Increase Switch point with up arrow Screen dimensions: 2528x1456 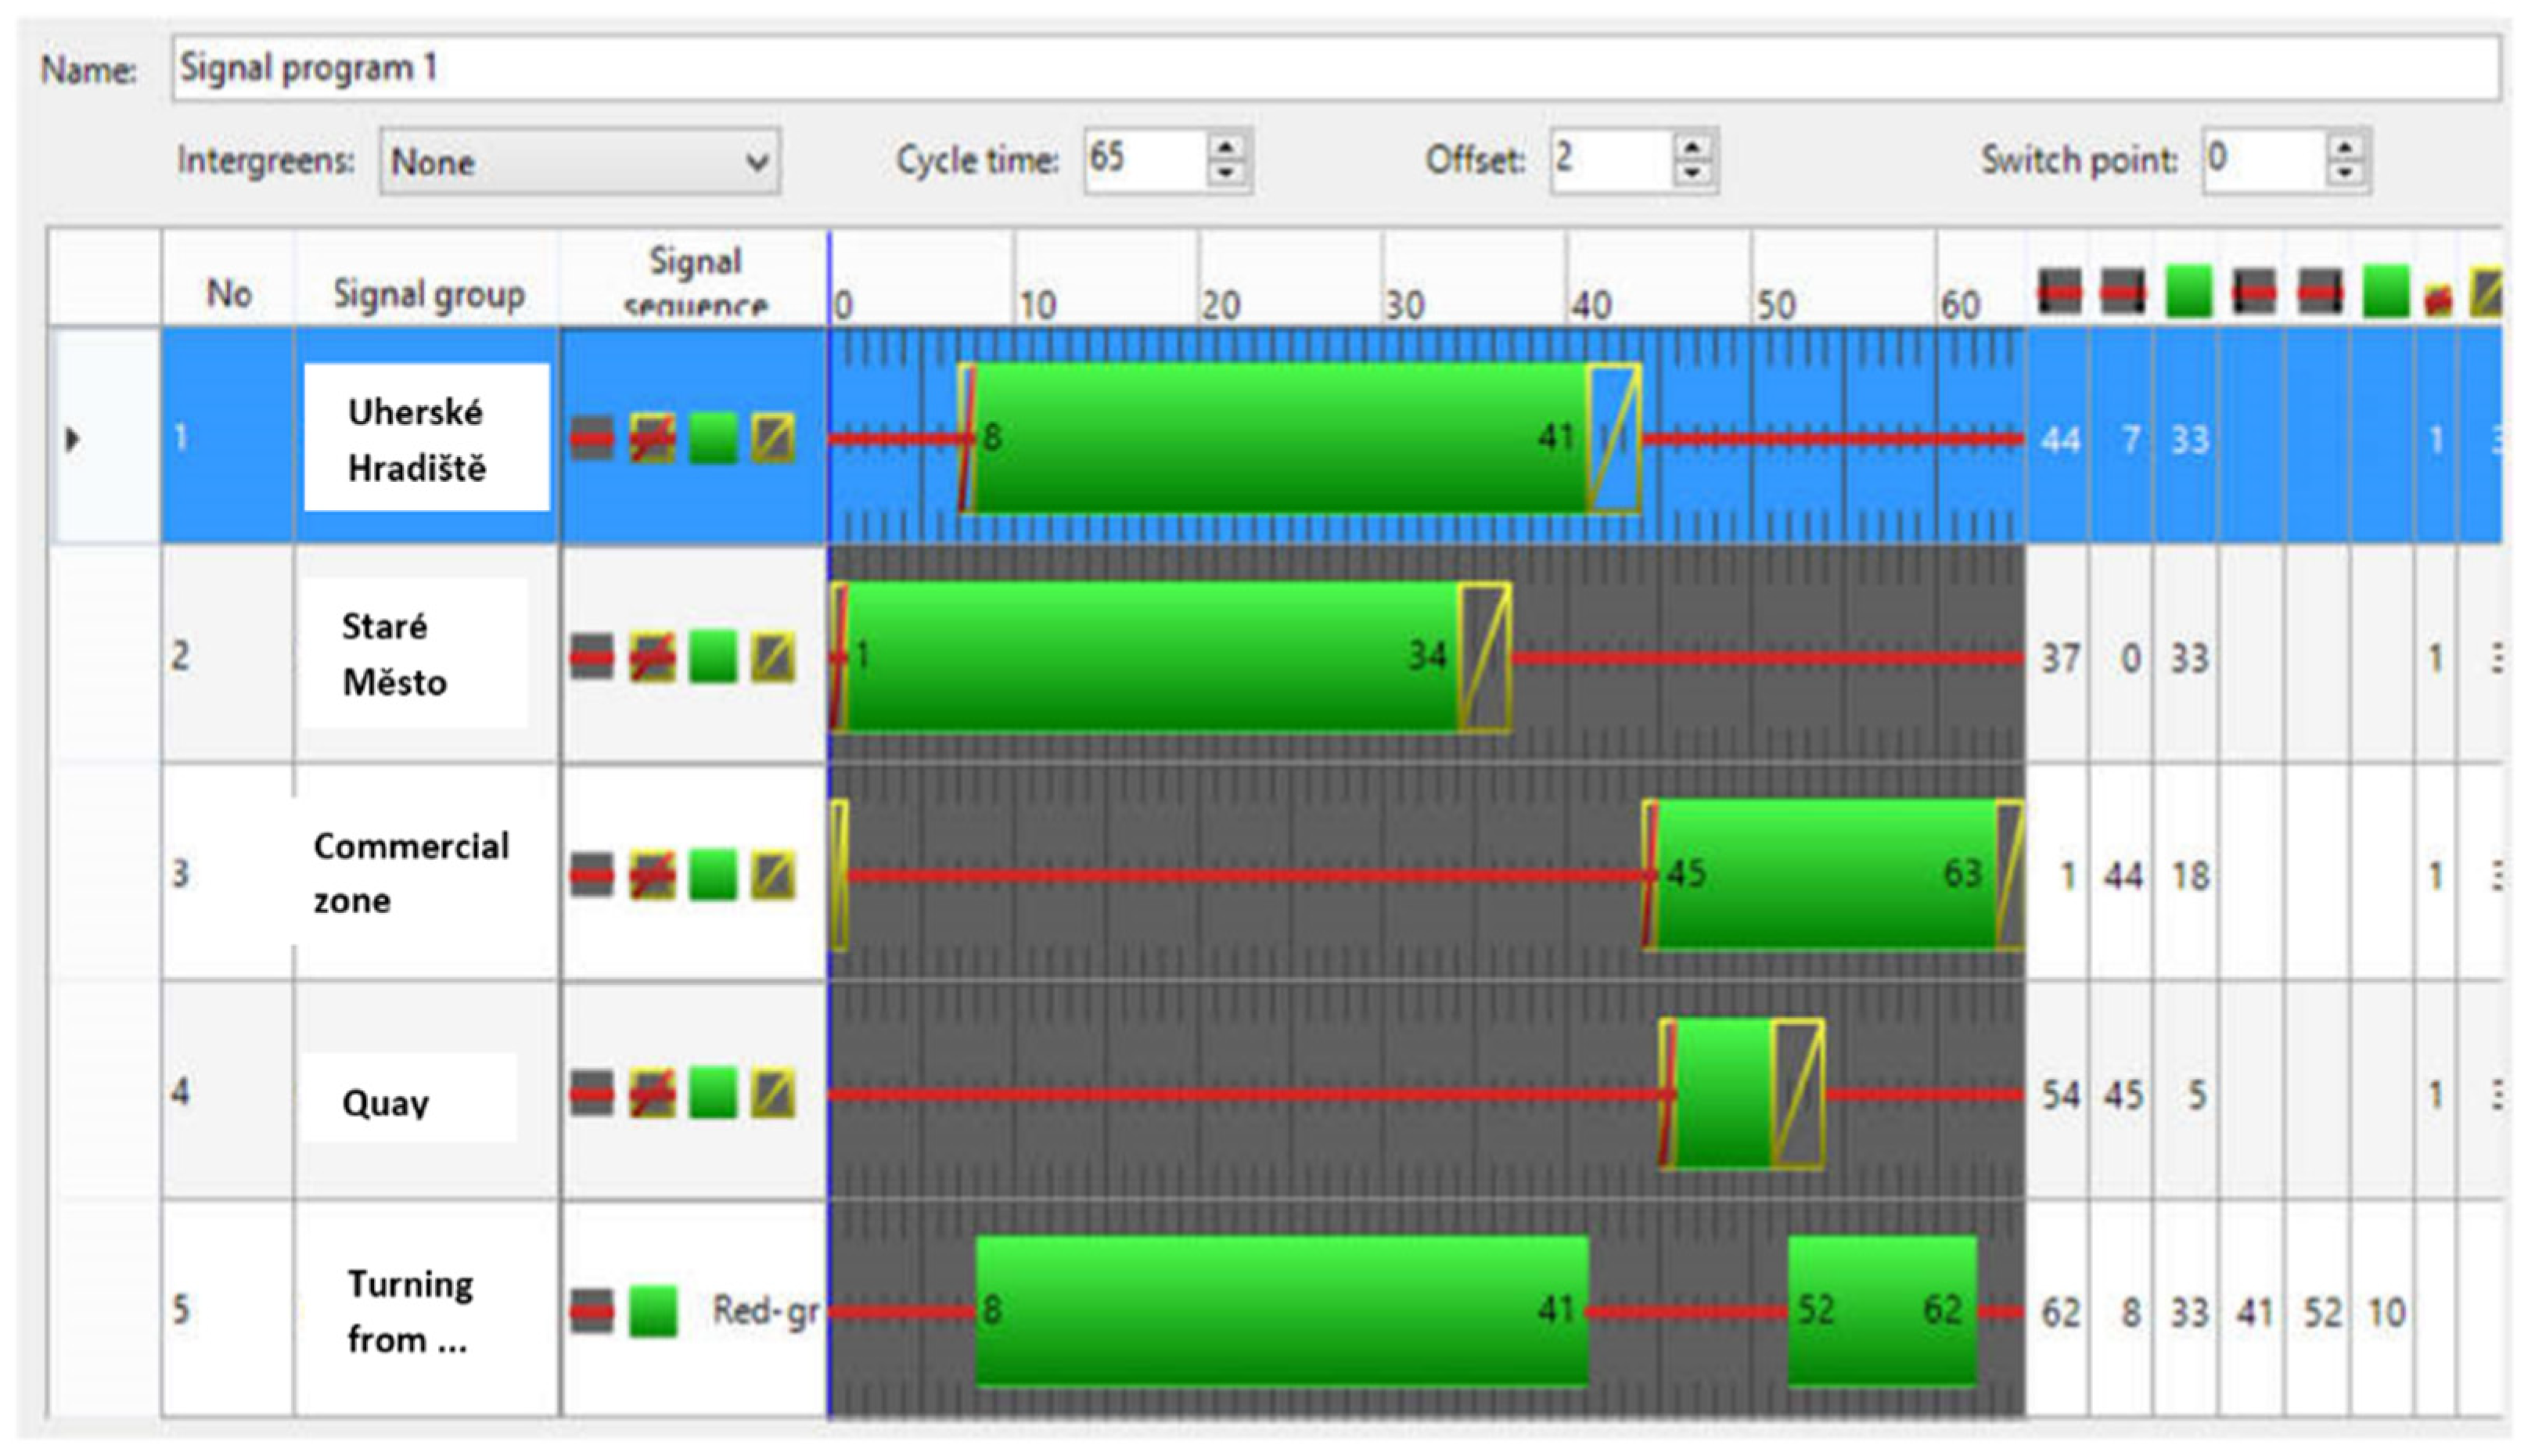2344,148
